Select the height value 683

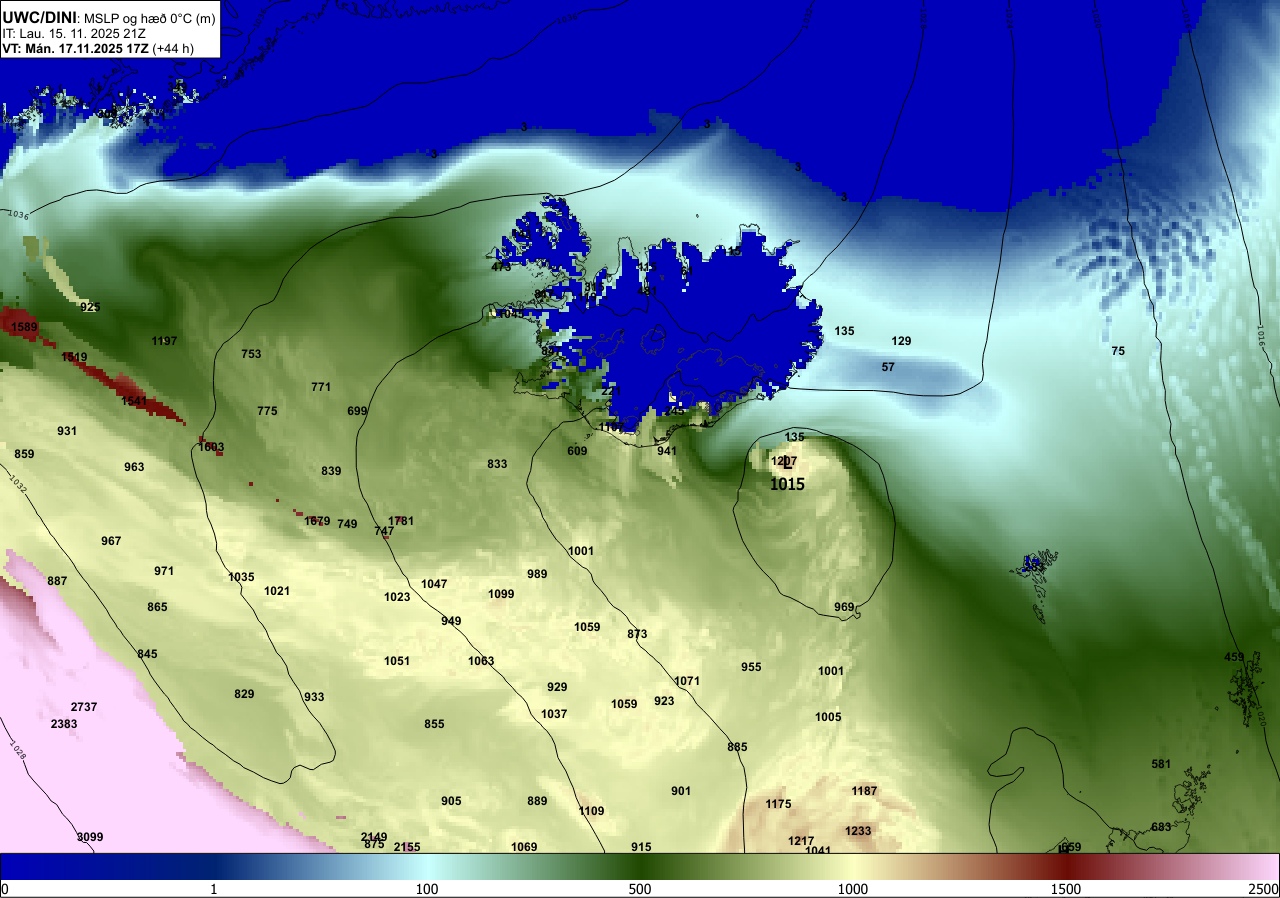tap(1161, 827)
